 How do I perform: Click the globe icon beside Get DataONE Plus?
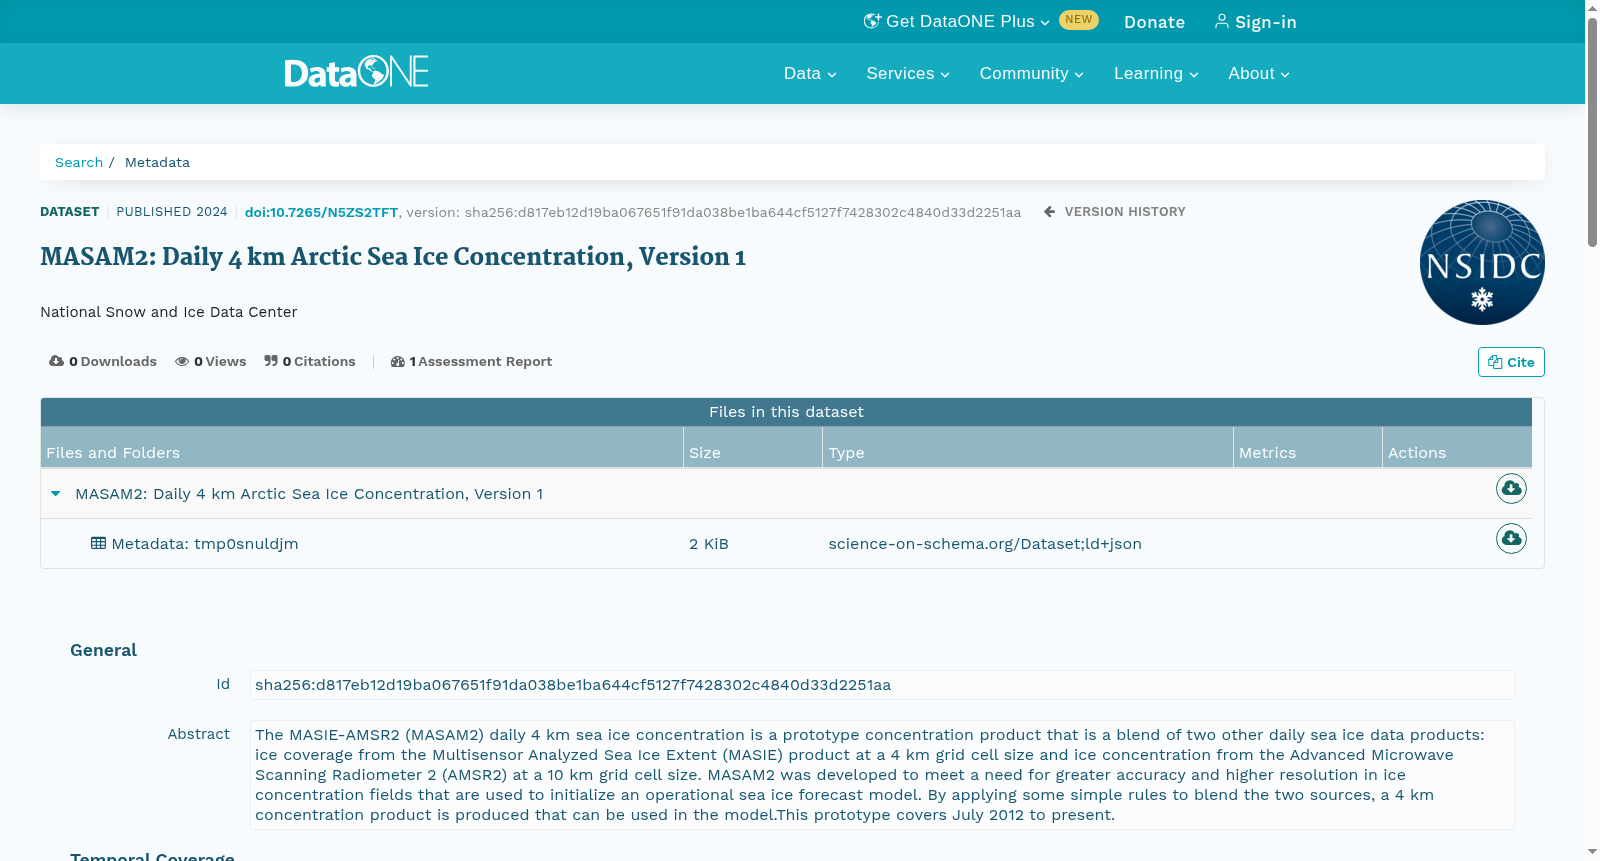(872, 21)
